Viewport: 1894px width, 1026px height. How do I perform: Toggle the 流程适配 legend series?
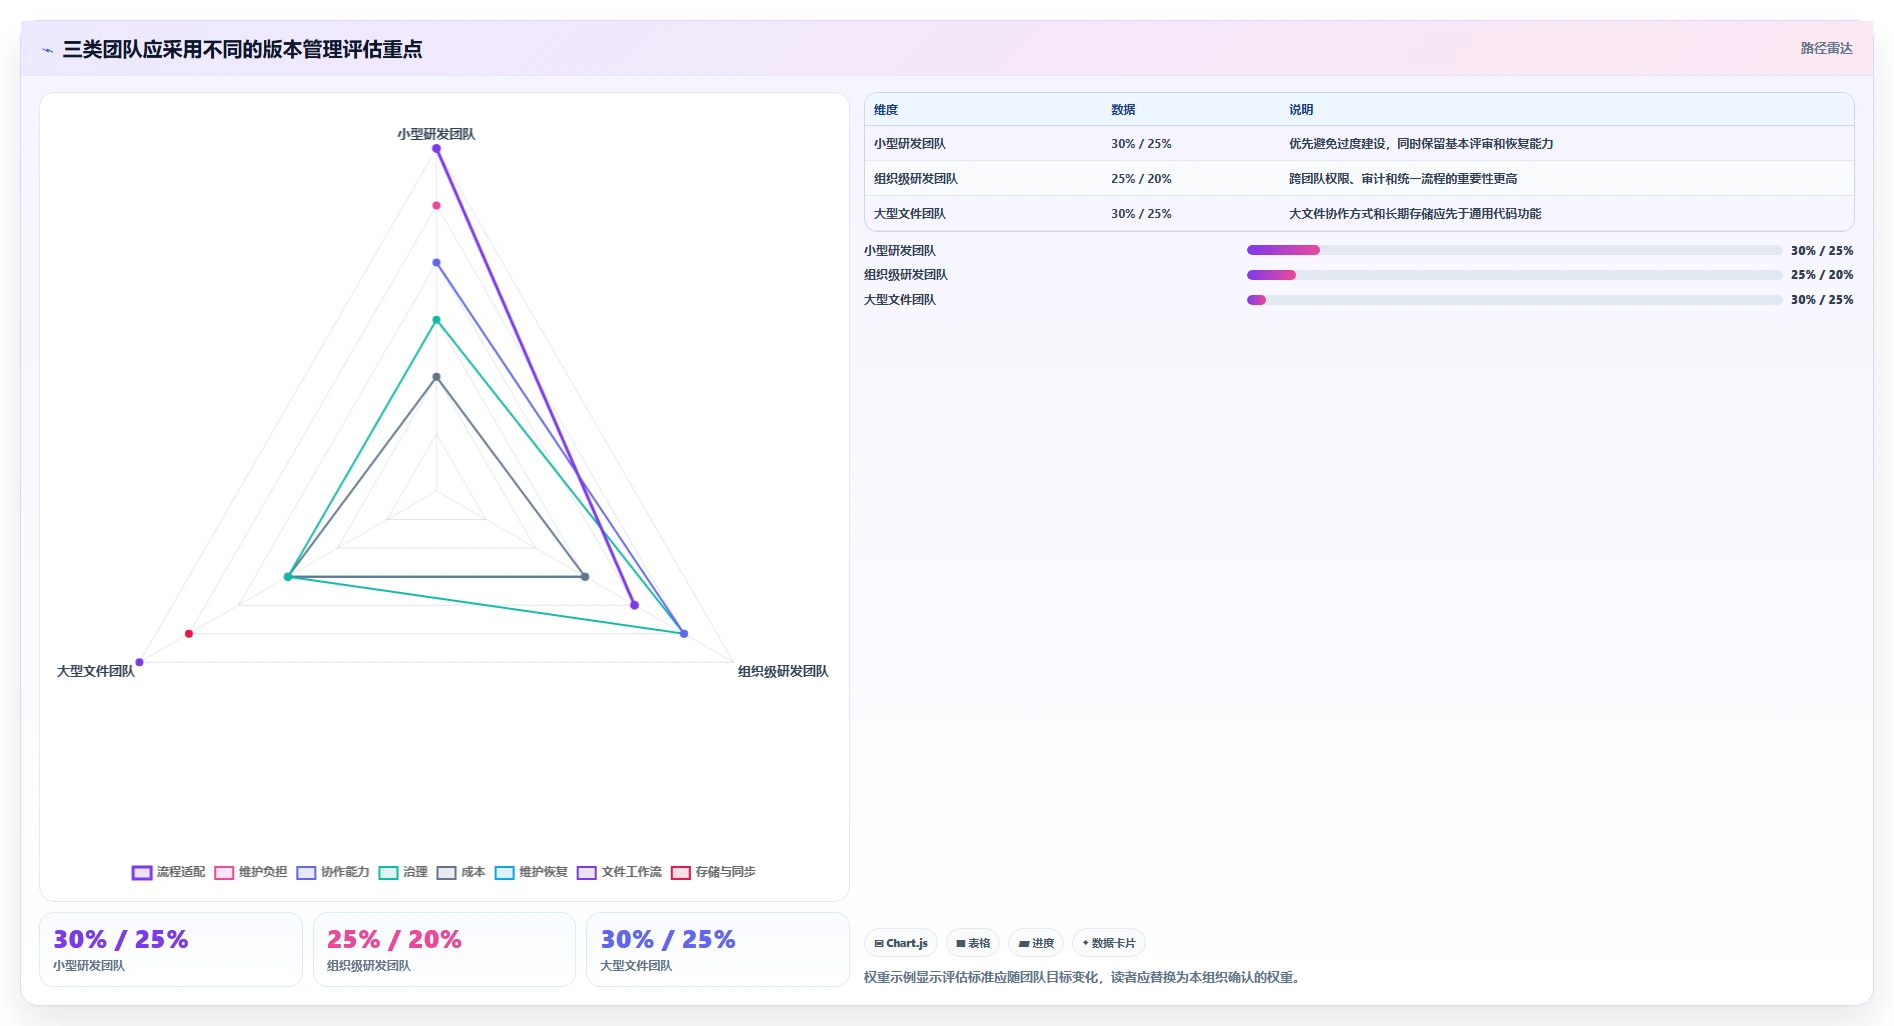point(168,872)
